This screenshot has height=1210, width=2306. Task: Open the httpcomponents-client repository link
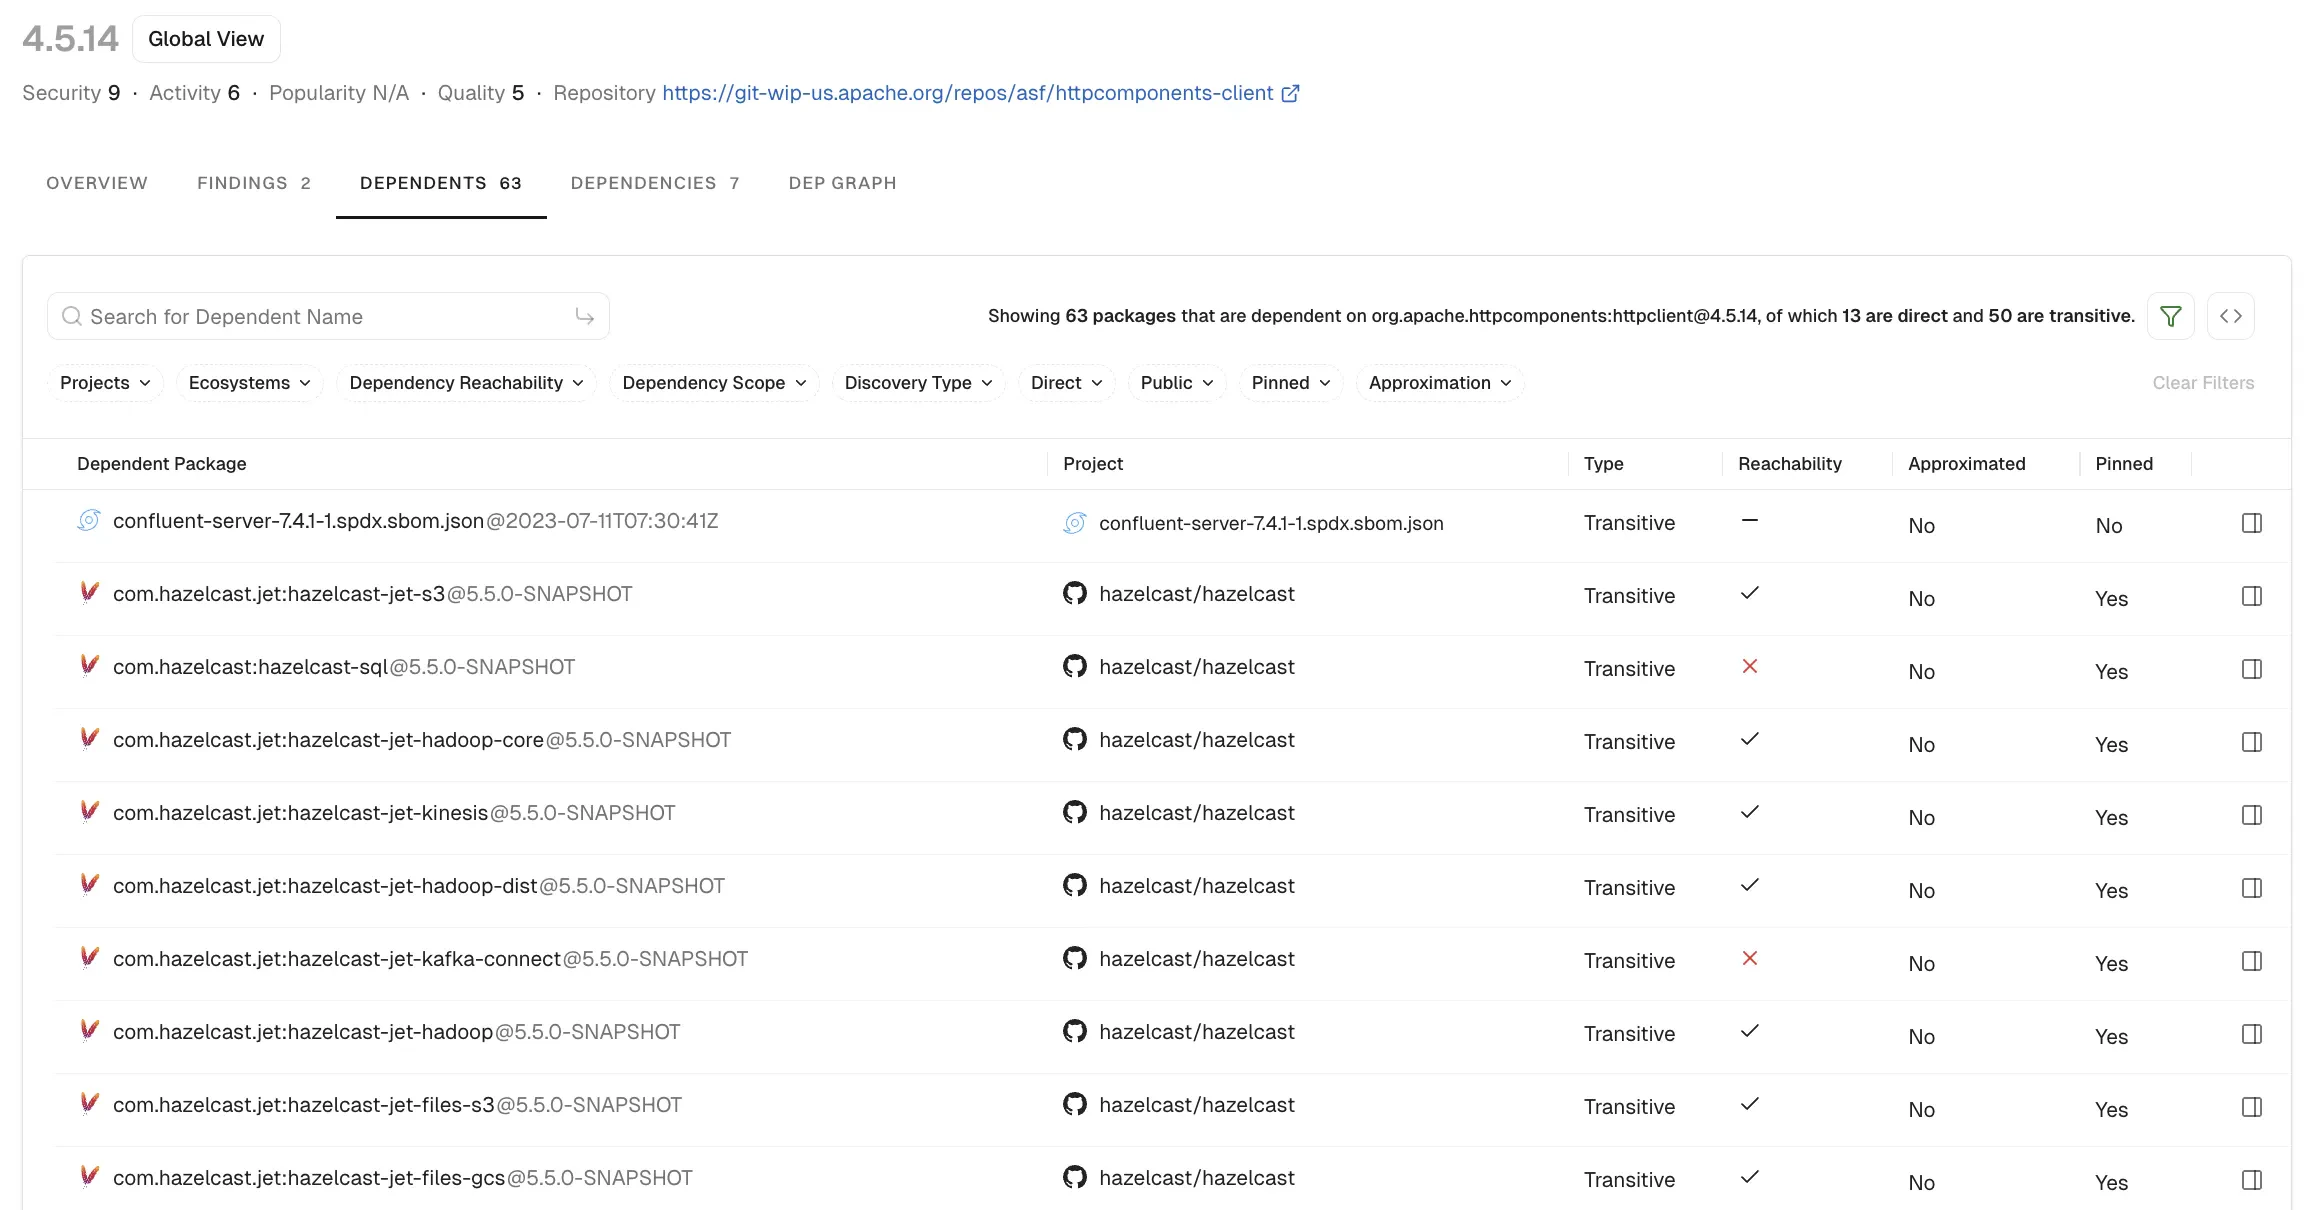pos(968,93)
